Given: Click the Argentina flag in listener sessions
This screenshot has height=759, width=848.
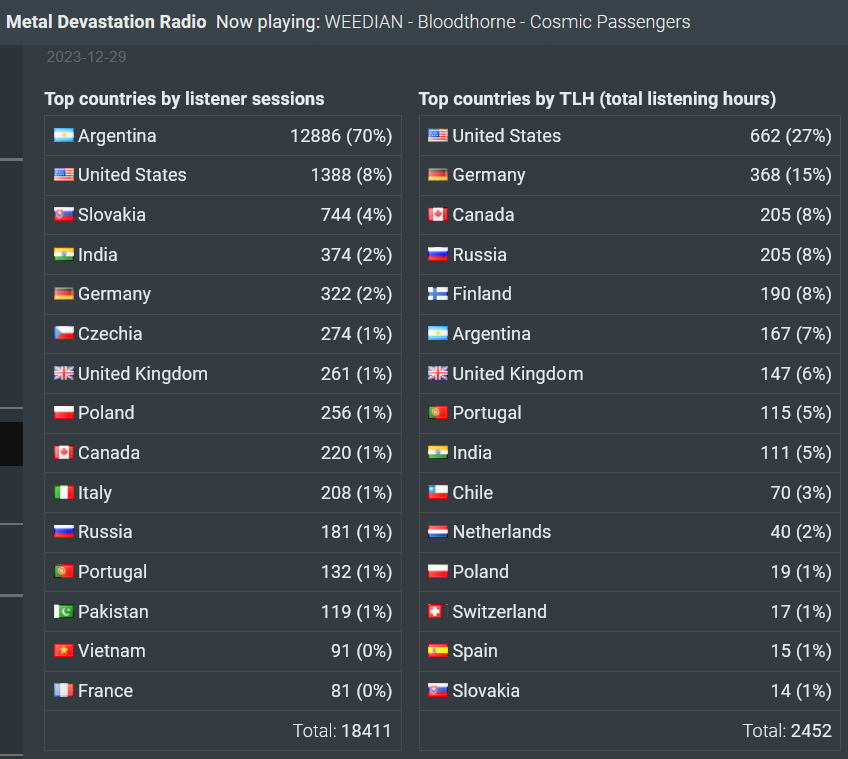Looking at the screenshot, I should click(x=64, y=135).
